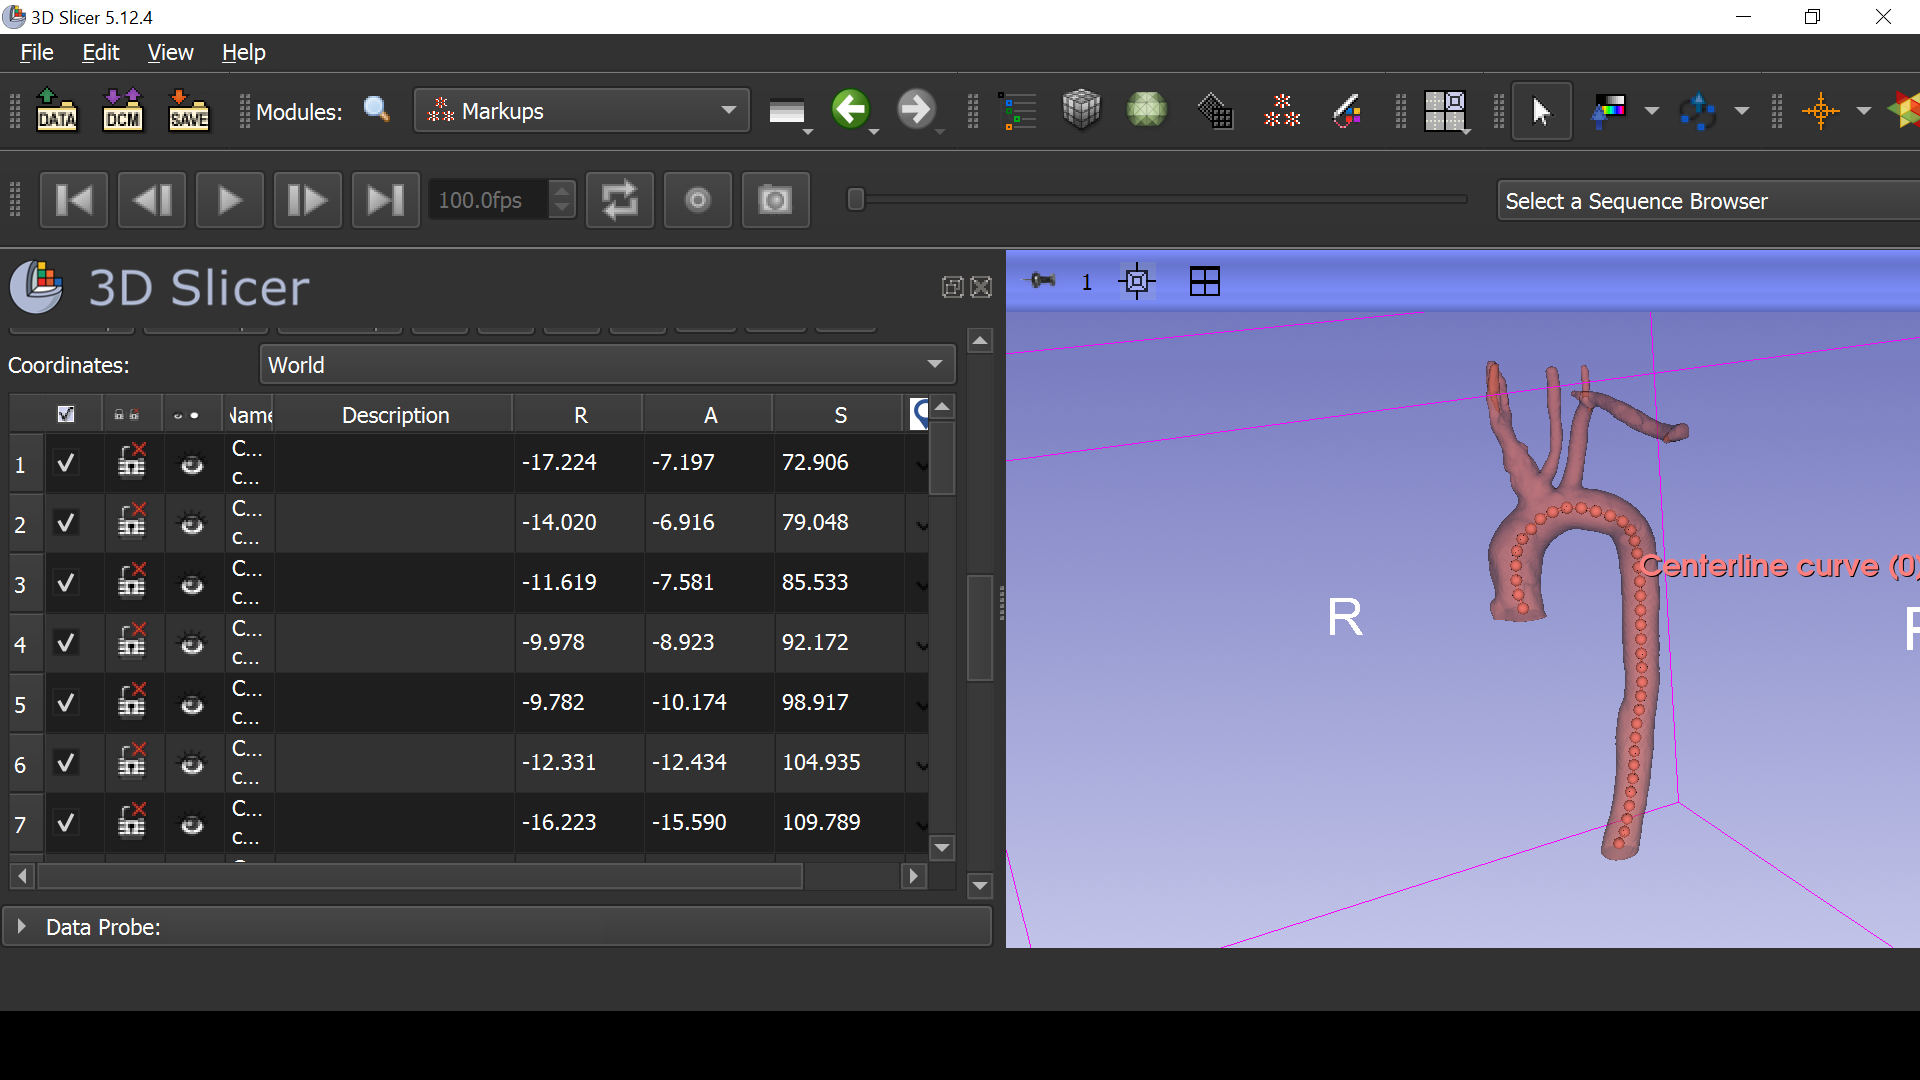Click the sequence frame slider handle
The image size is (1920, 1080).
point(856,200)
